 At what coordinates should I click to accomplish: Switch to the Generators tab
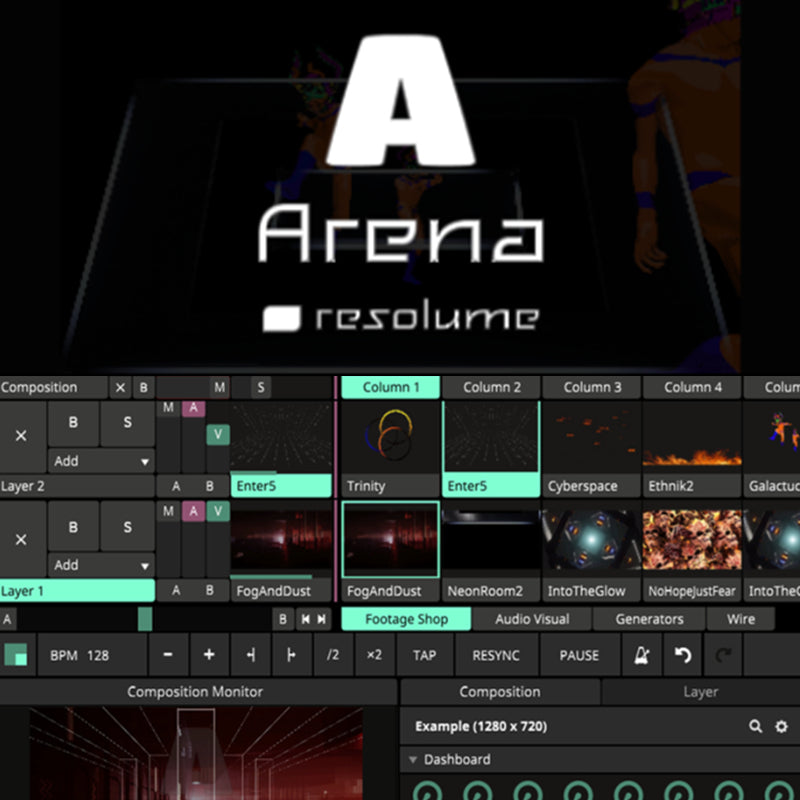pos(649,619)
